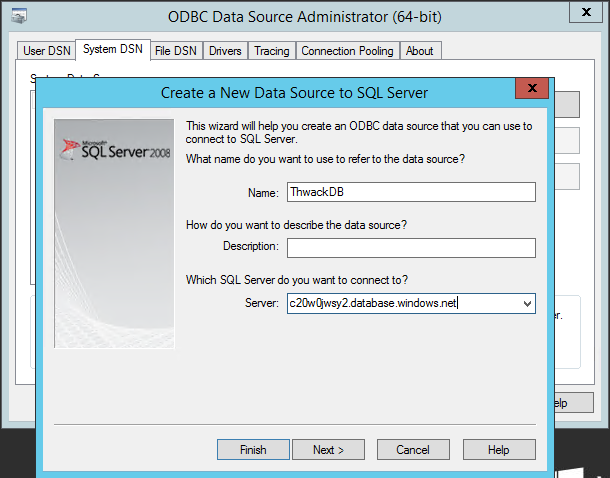Click the 'How do you want to describe' question
The height and width of the screenshot is (478, 610).
pyautogui.click(x=296, y=225)
